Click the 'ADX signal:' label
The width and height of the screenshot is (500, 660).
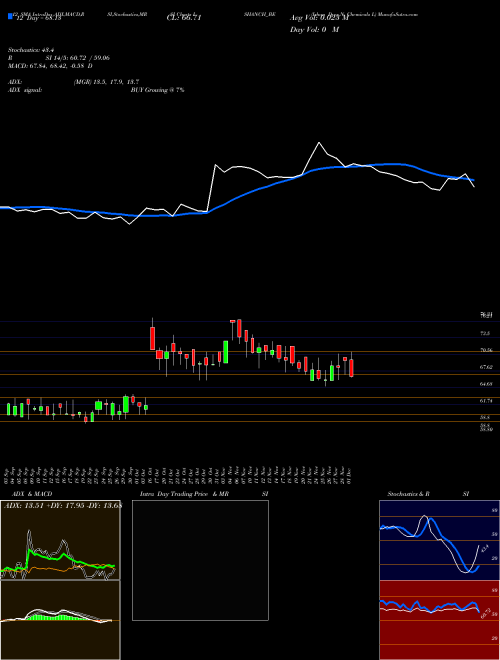(24, 90)
